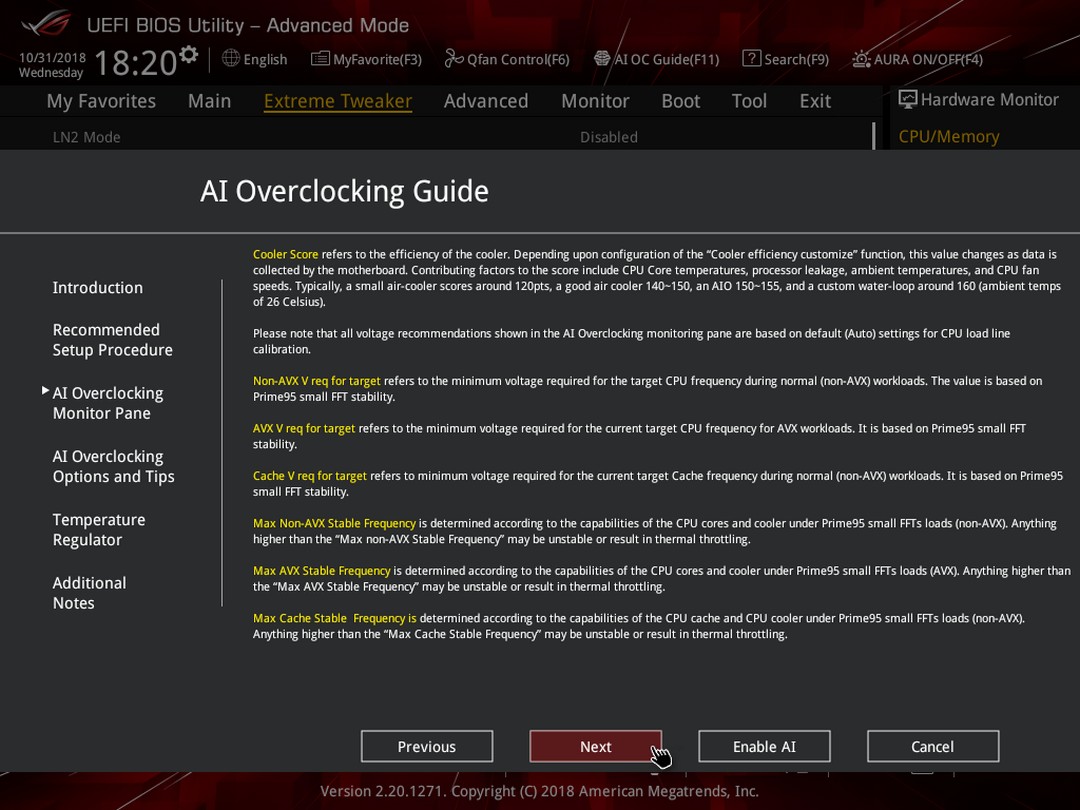Switch to My Favorites tab

(101, 101)
